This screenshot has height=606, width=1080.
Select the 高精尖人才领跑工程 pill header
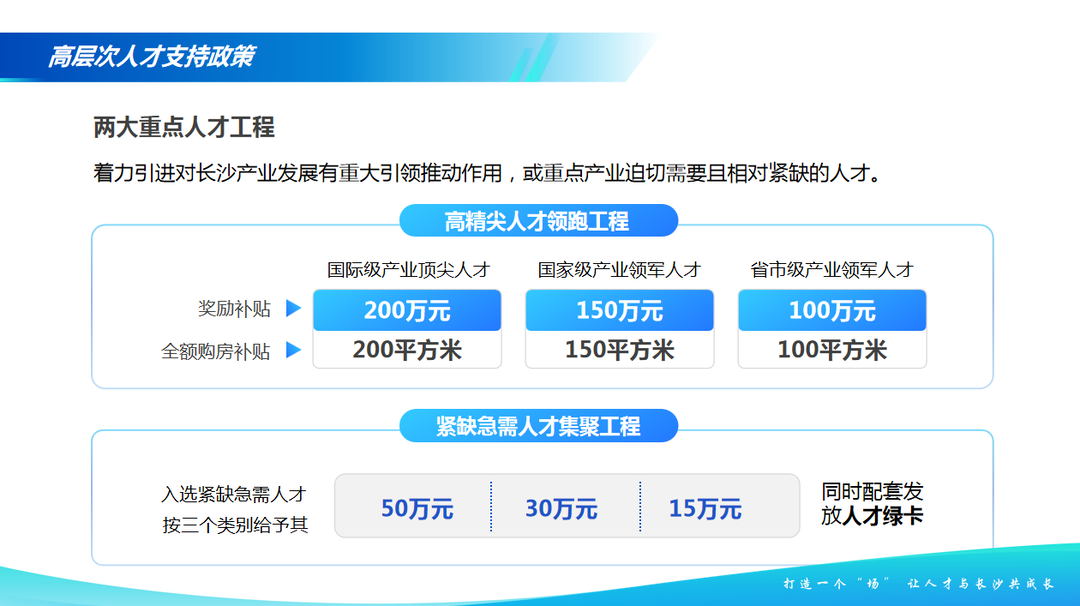[x=538, y=221]
